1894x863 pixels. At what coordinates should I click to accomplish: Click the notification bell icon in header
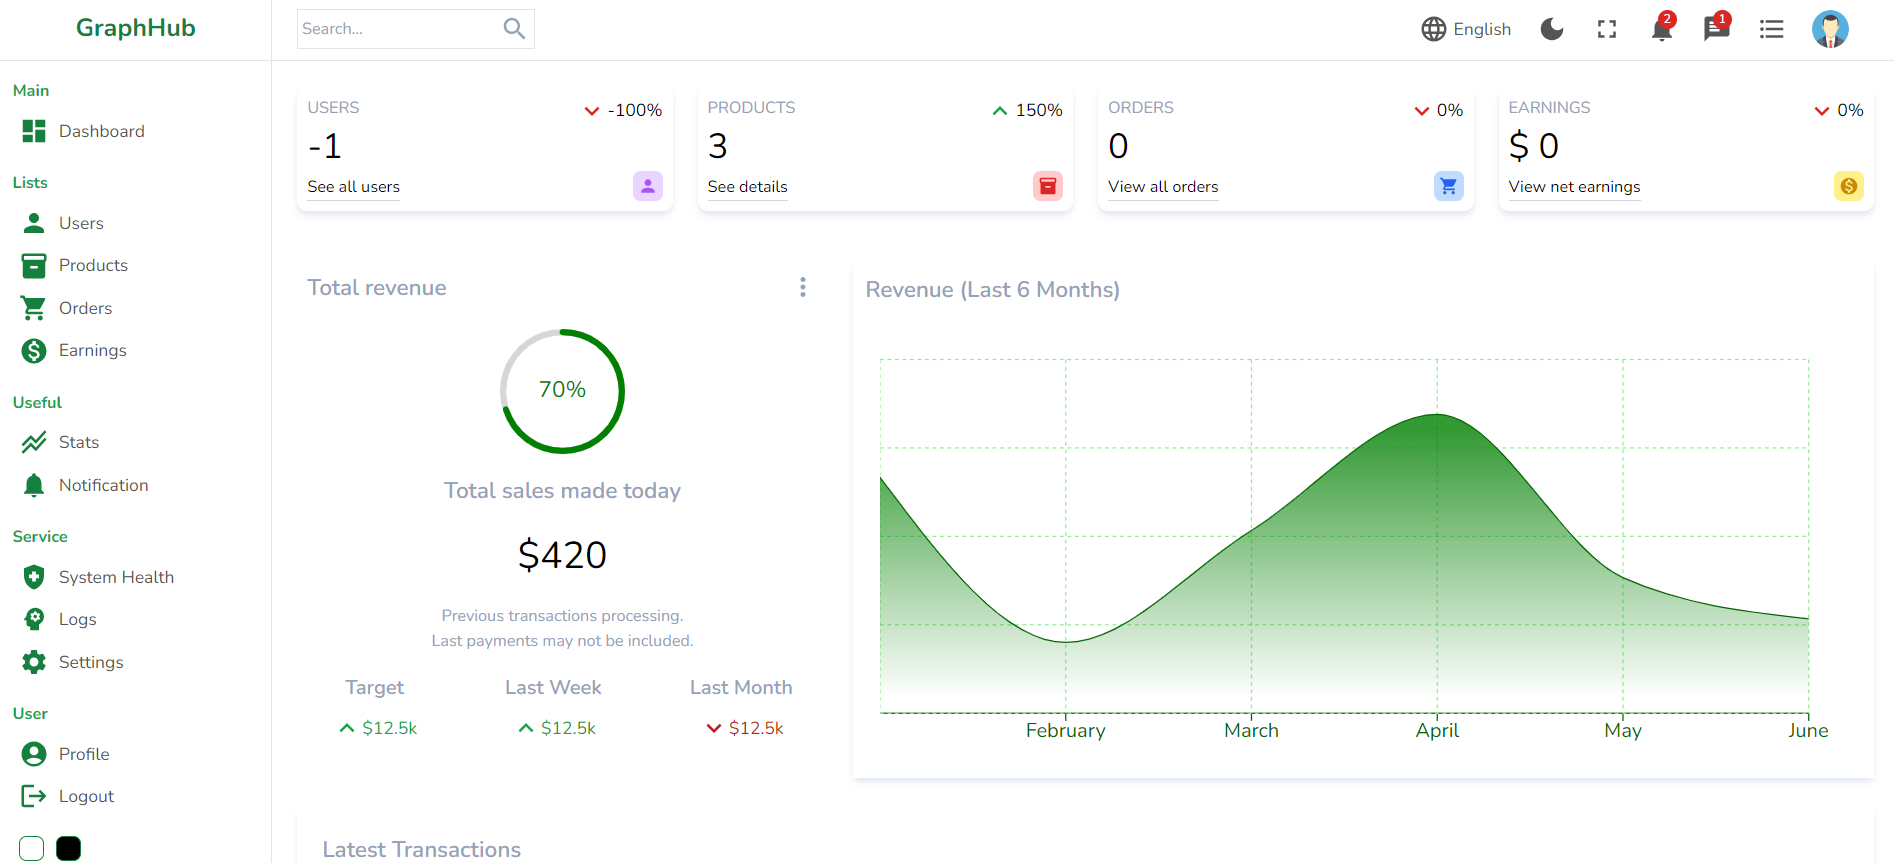point(1661,30)
